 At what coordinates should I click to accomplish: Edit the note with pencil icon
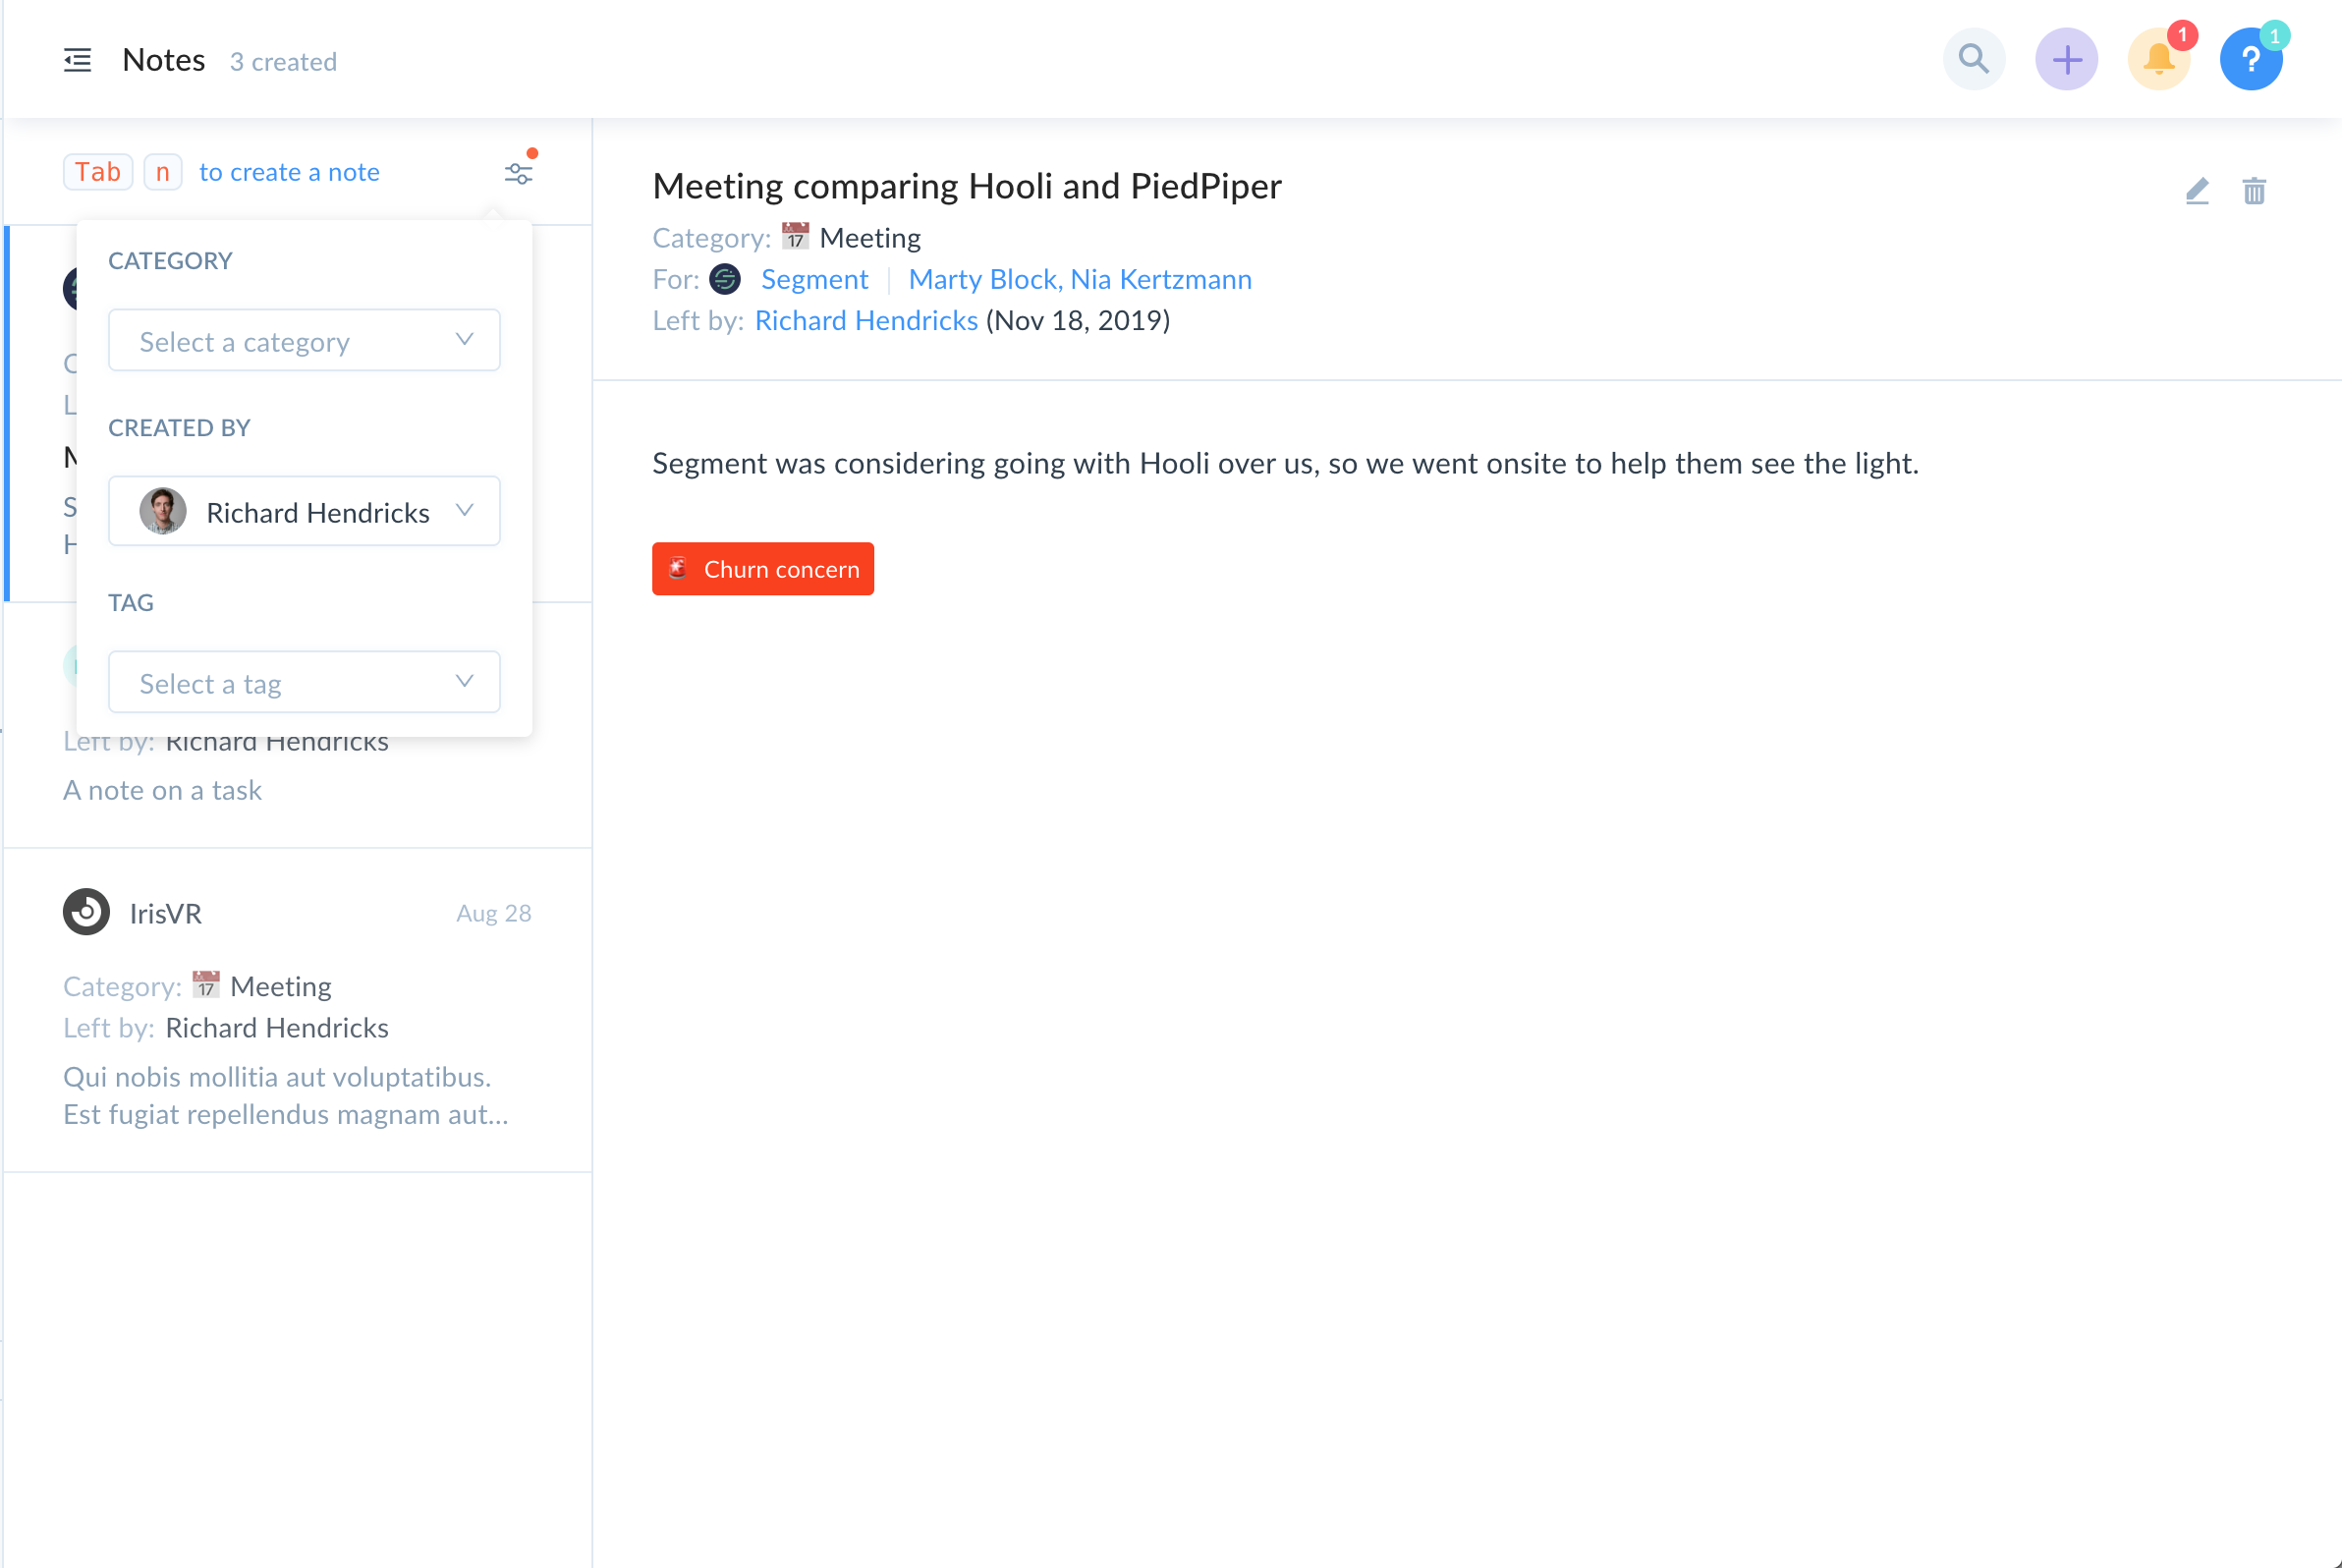(2196, 190)
